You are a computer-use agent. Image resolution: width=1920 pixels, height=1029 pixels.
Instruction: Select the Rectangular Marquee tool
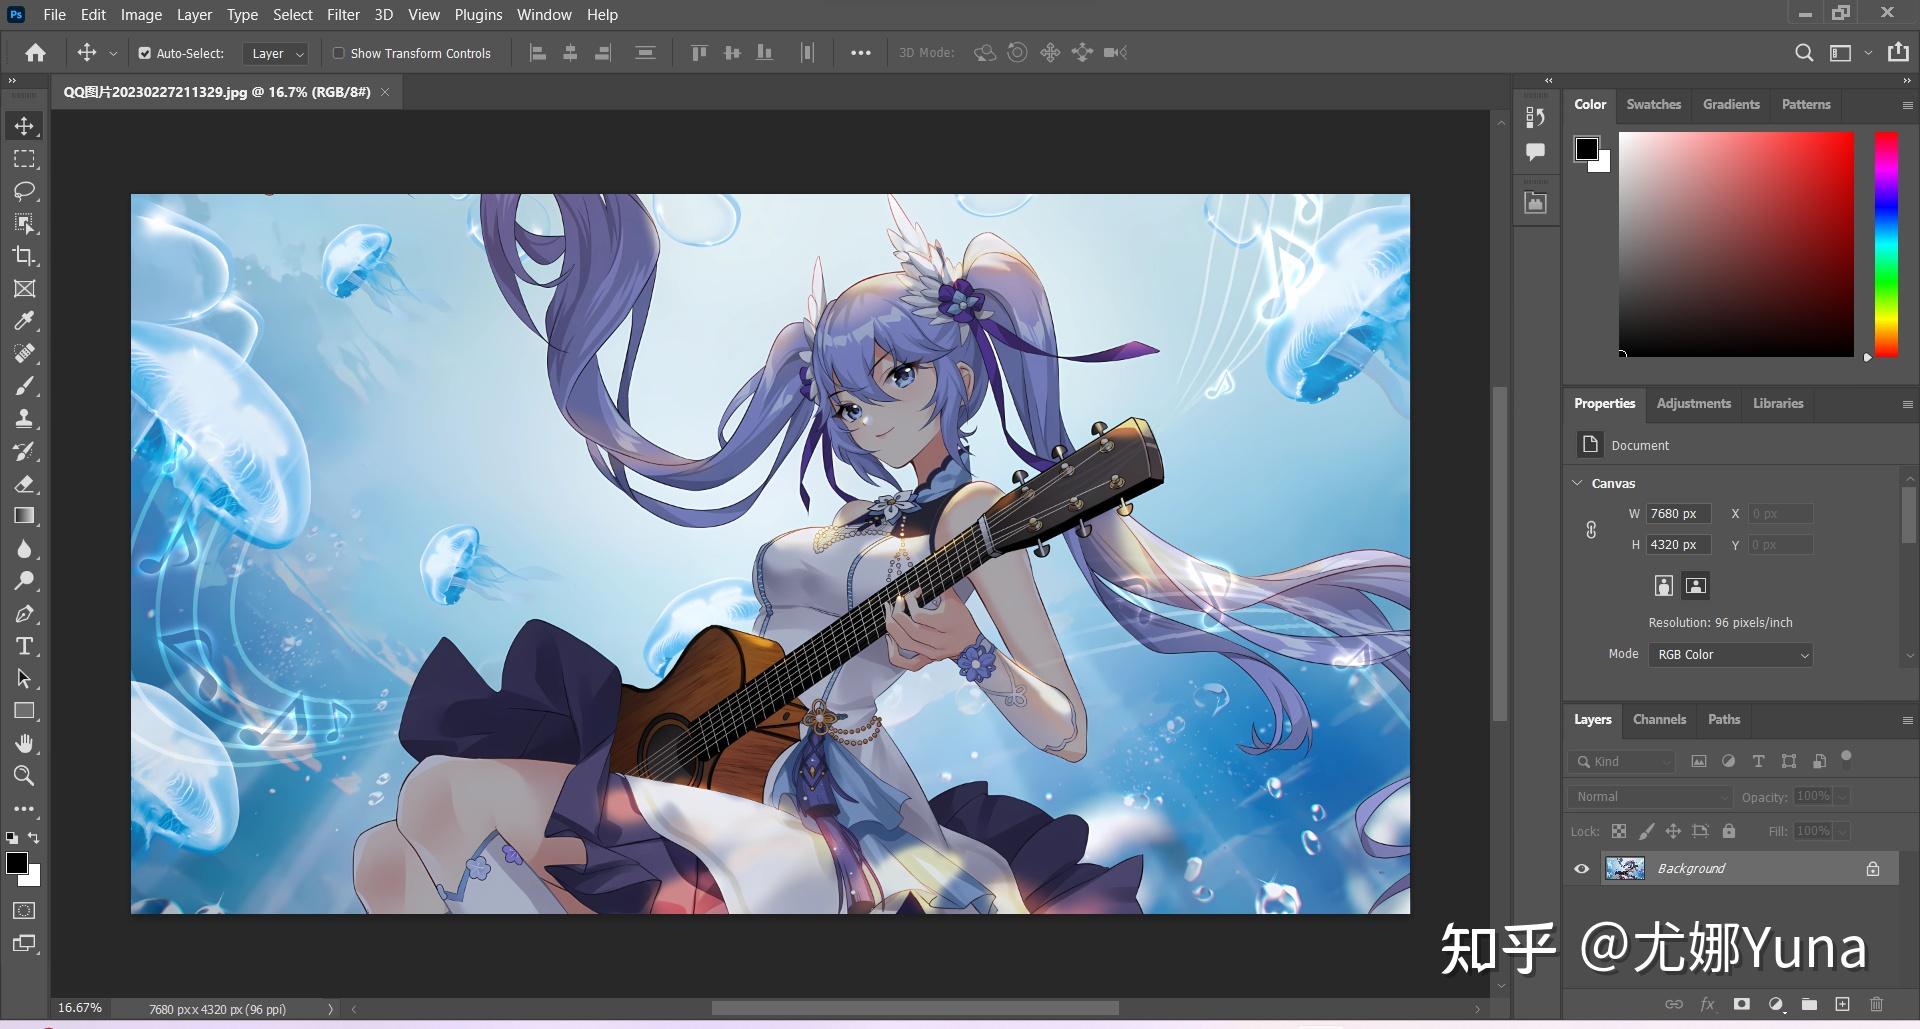click(x=24, y=159)
